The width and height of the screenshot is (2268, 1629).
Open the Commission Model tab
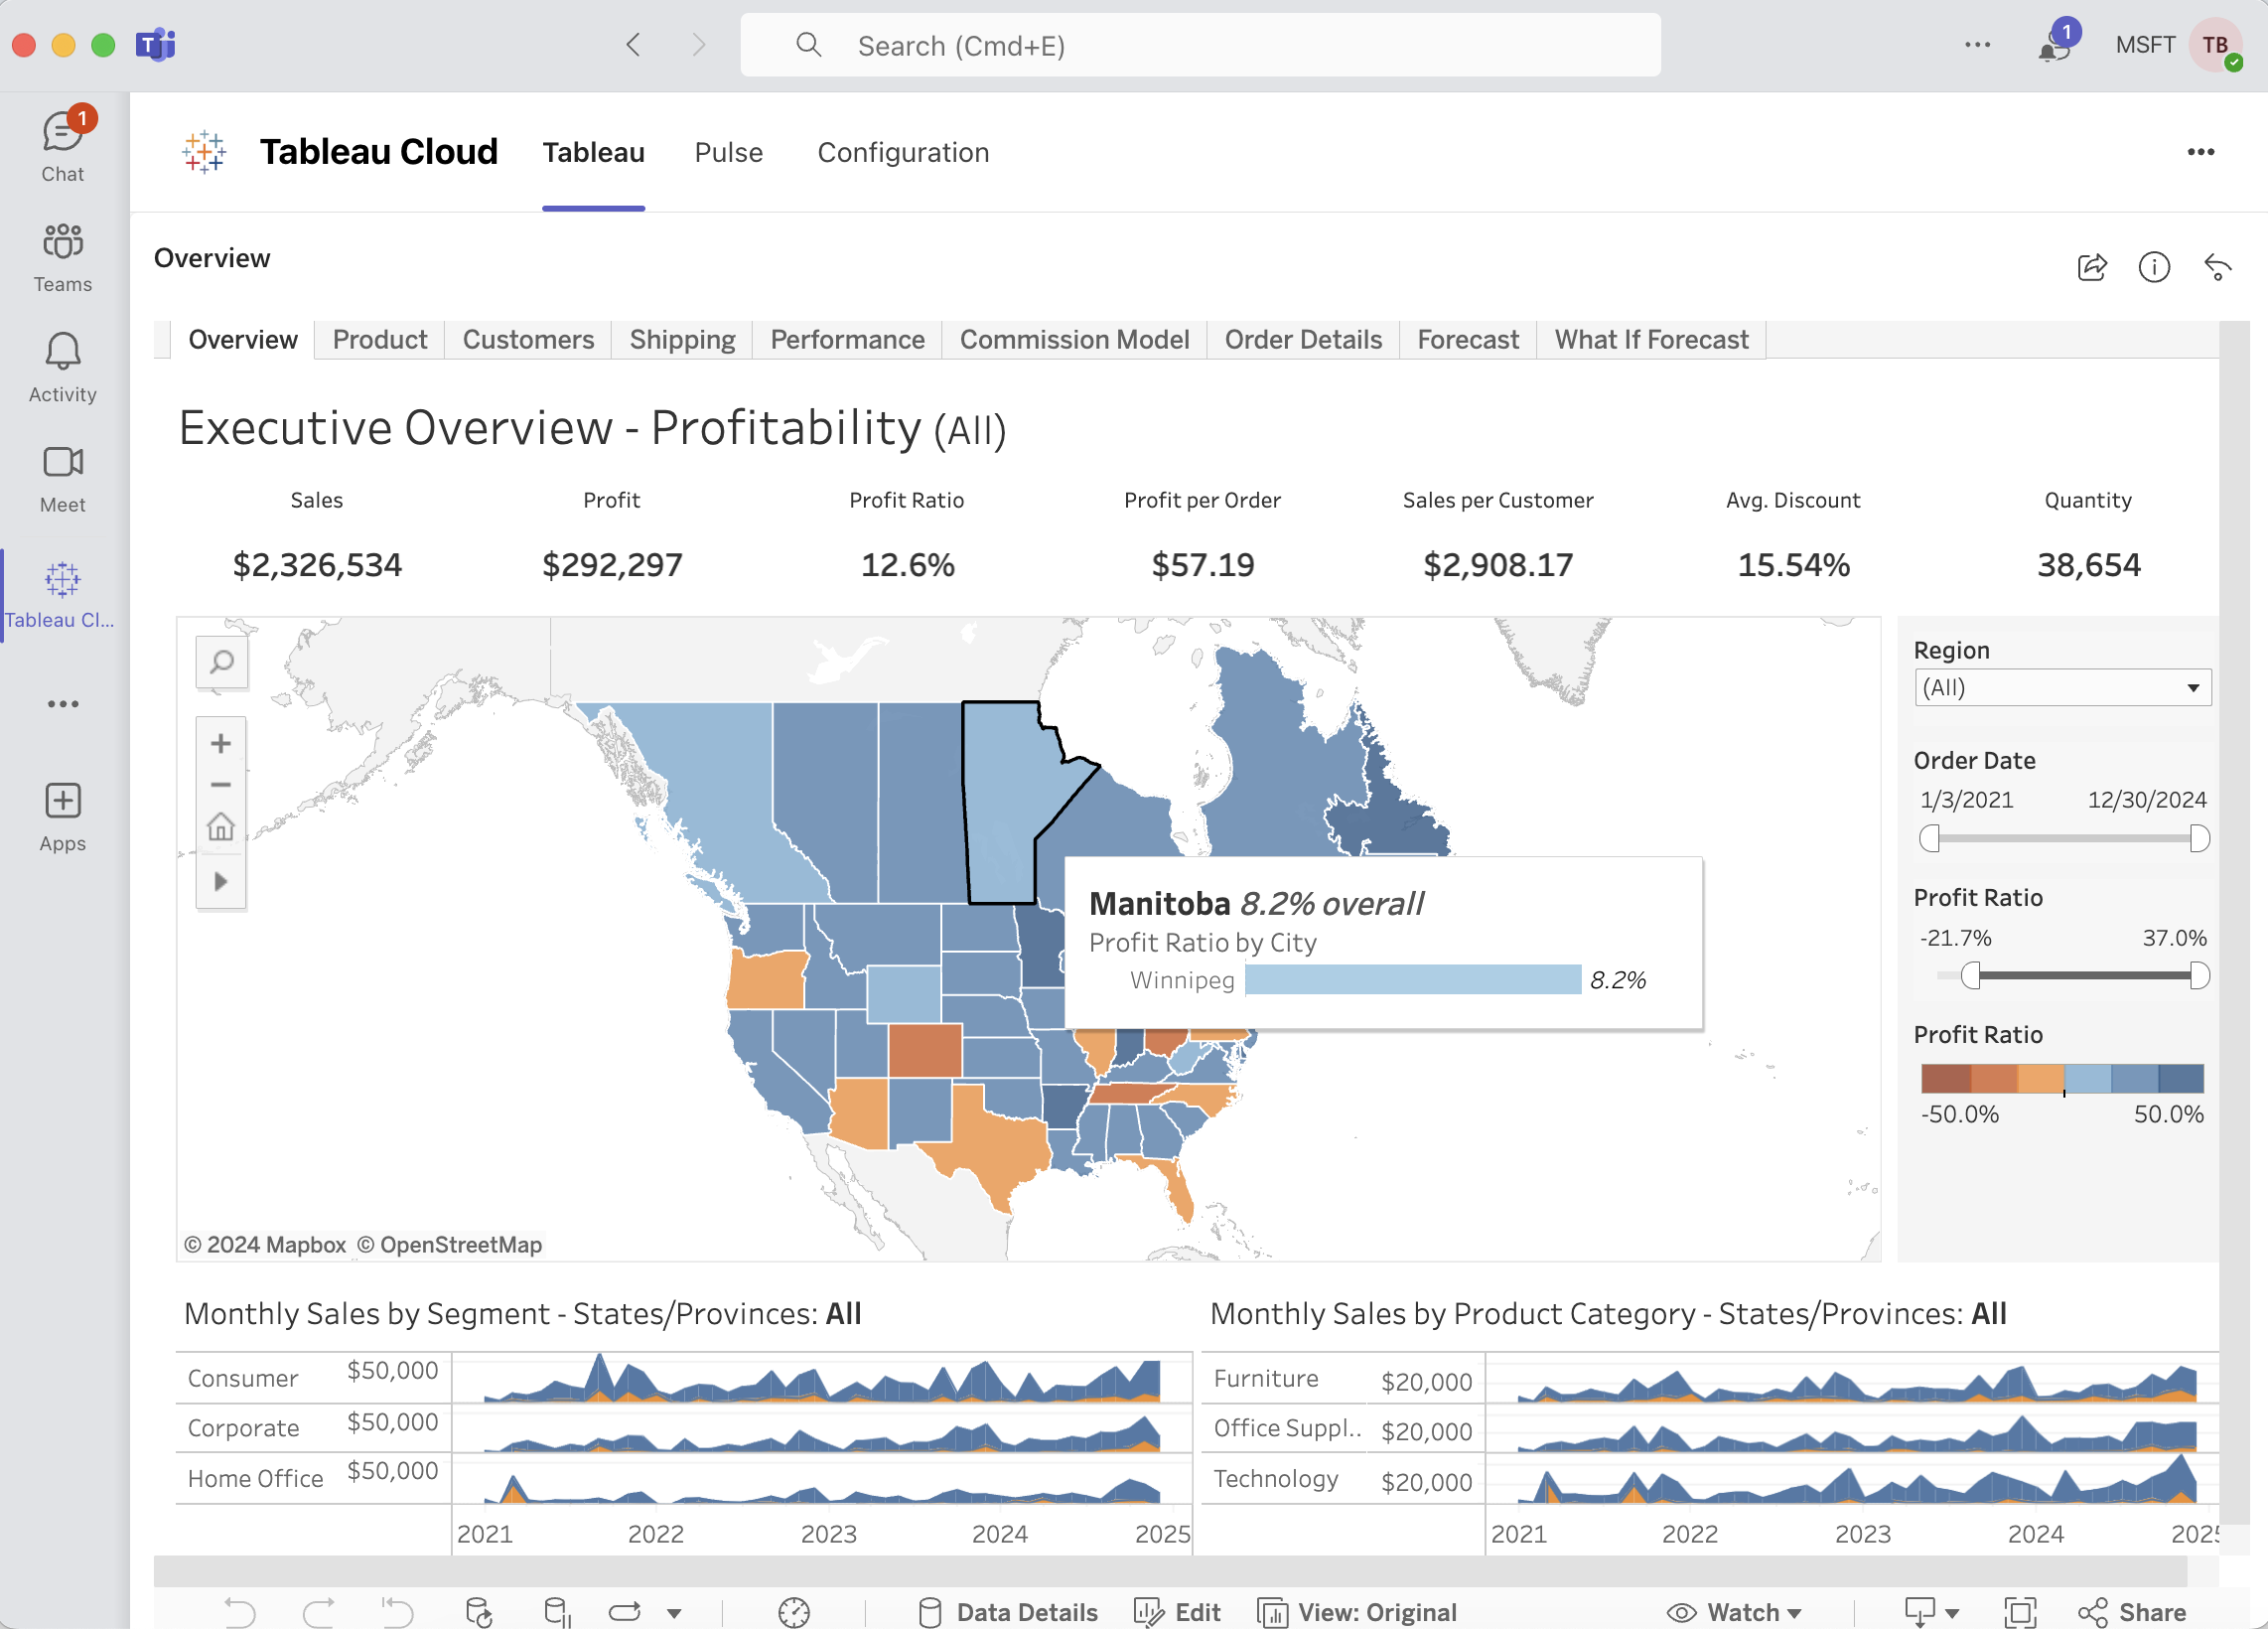coord(1074,340)
